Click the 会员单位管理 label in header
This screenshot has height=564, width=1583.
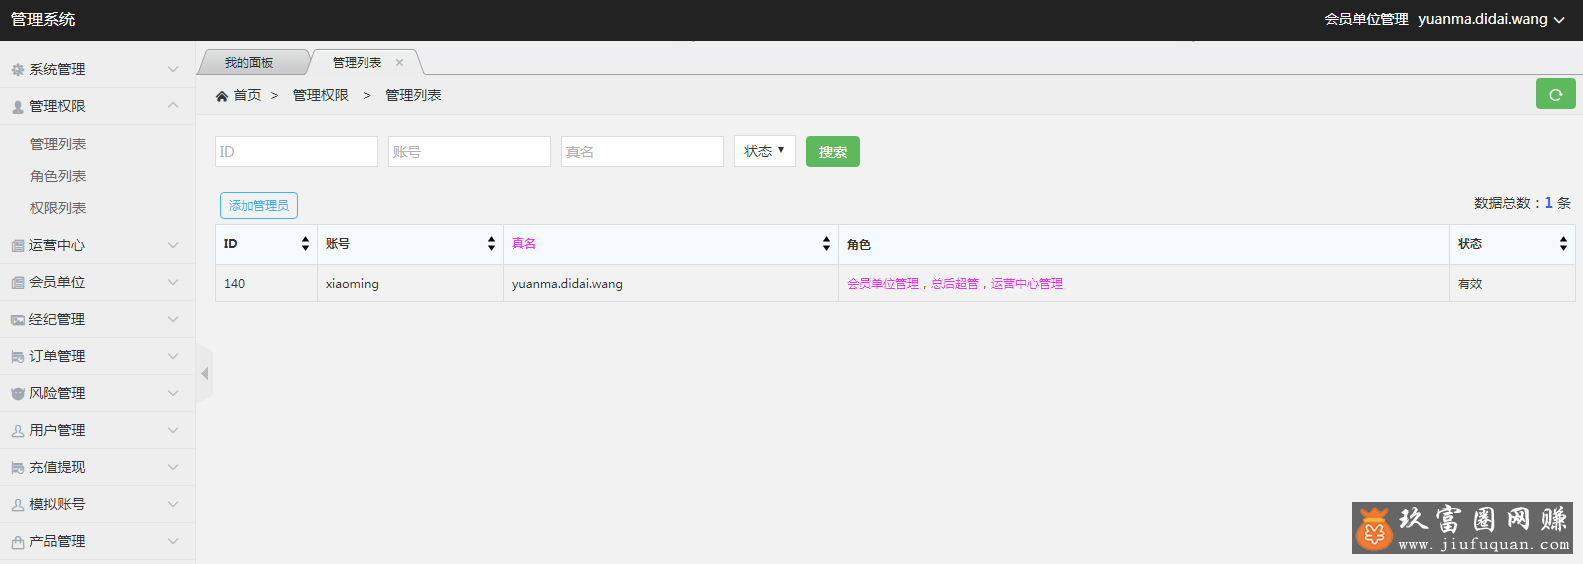[1366, 19]
